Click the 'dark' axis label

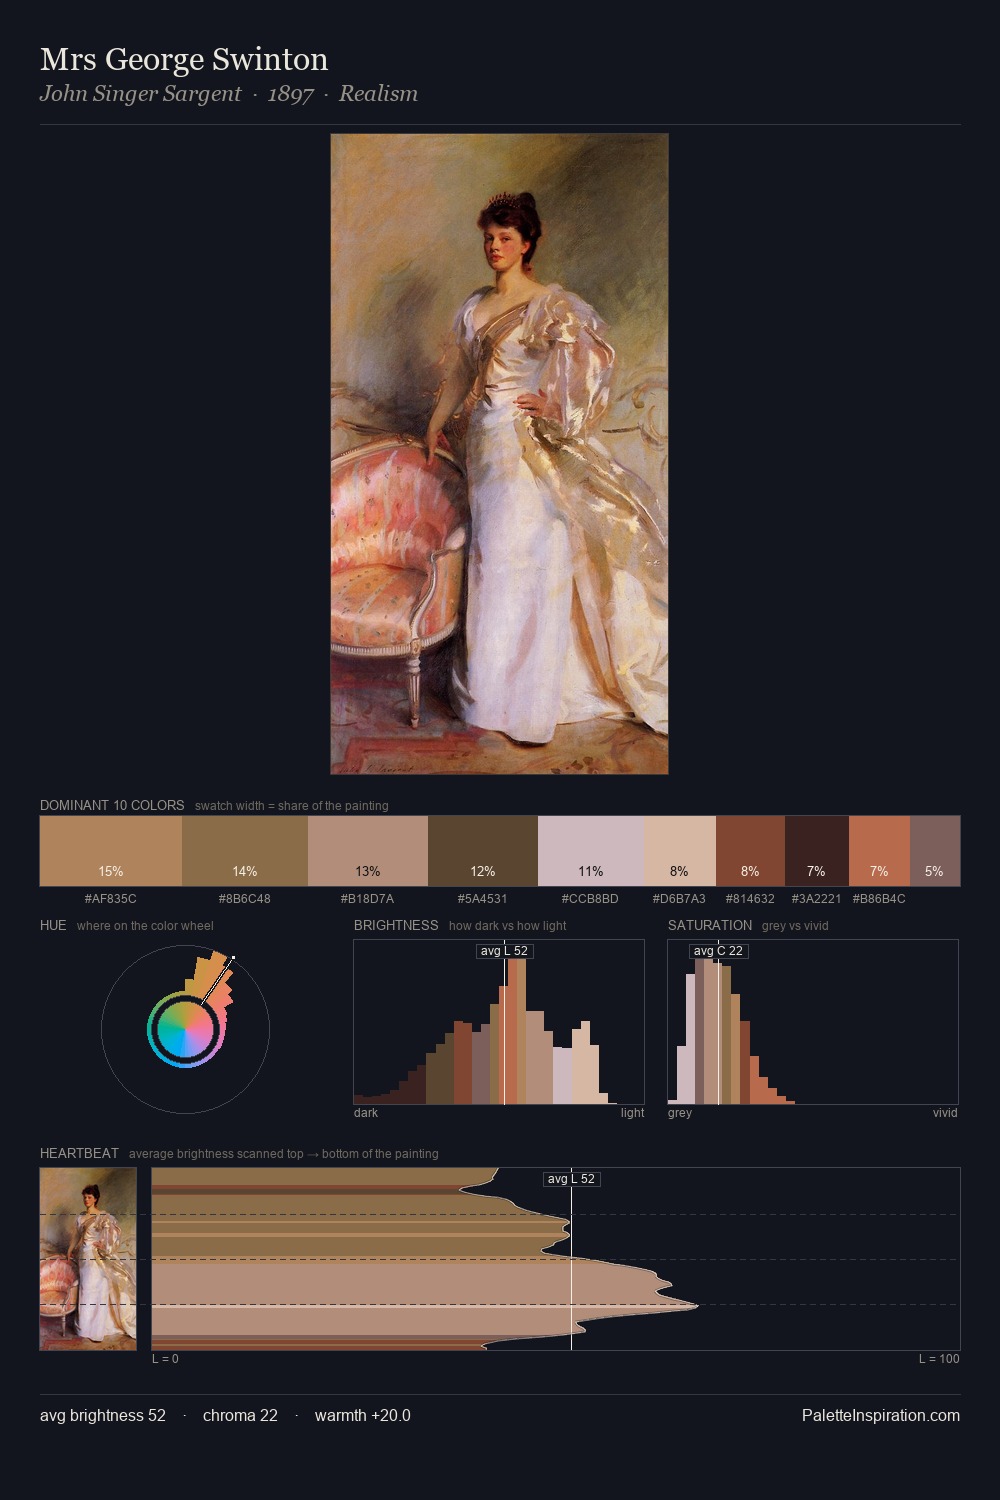[366, 1113]
